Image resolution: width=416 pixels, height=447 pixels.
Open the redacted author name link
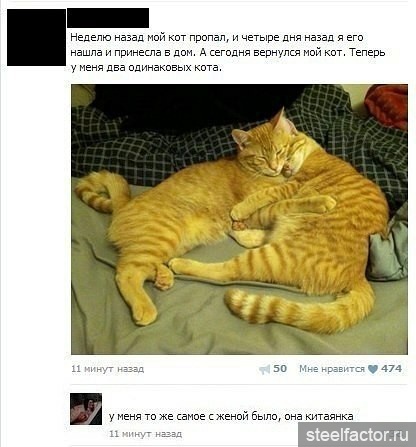[x=108, y=18]
